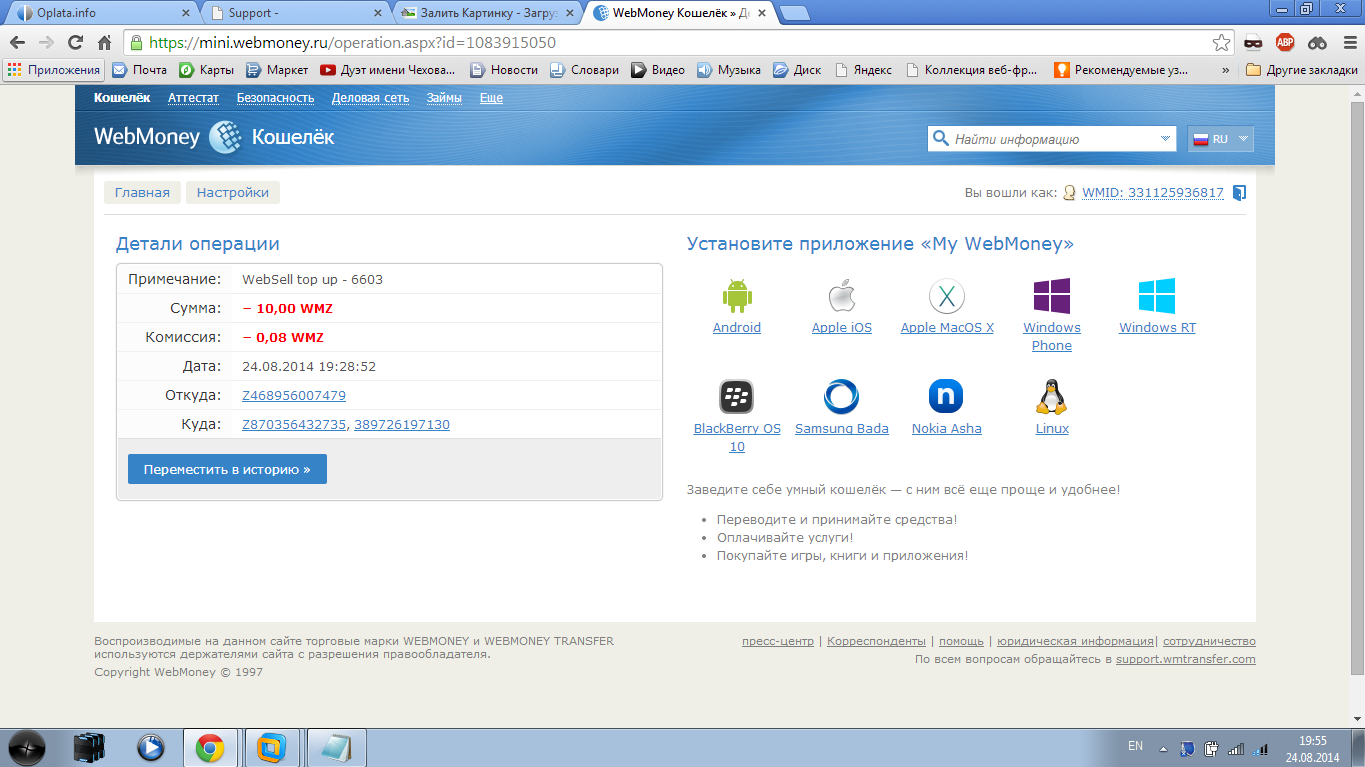This screenshot has height=767, width=1365.
Task: Open the Adblock Plus extension icon
Action: [1285, 43]
